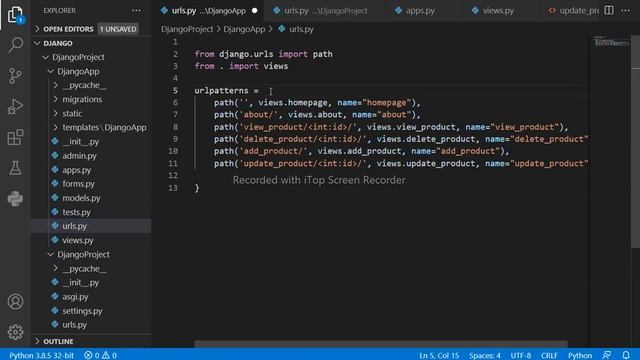Show errors and warnings in status bar
This screenshot has width=640, height=360.
(100, 355)
